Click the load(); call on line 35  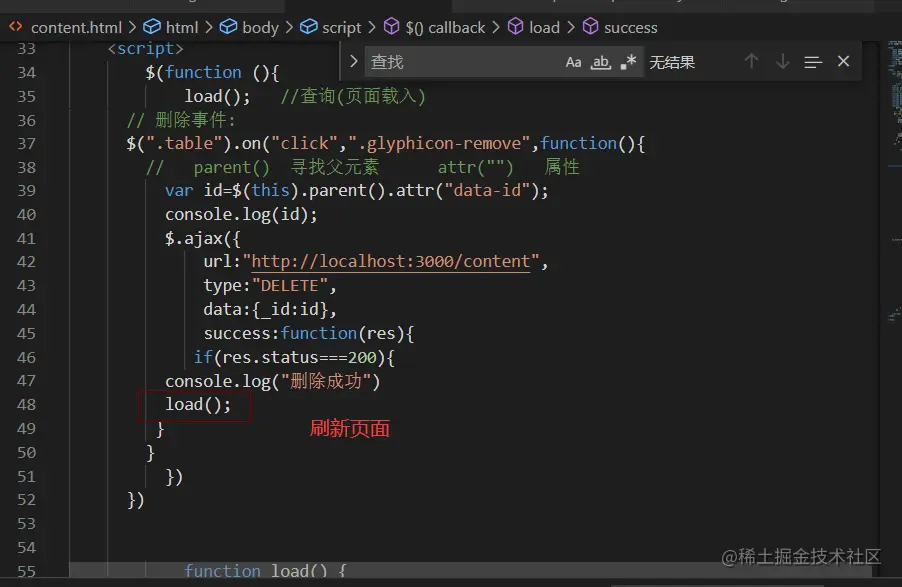(217, 96)
